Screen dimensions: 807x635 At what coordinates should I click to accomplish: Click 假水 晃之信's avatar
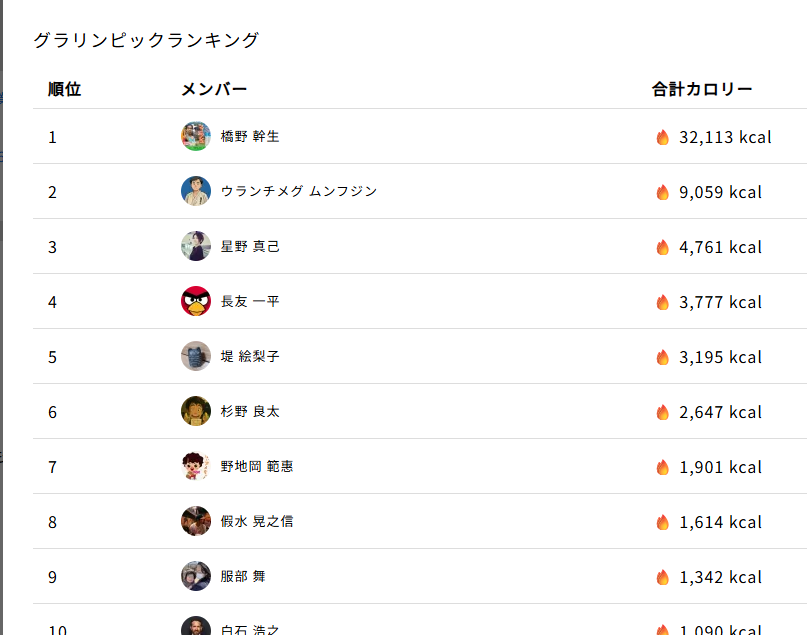196,521
